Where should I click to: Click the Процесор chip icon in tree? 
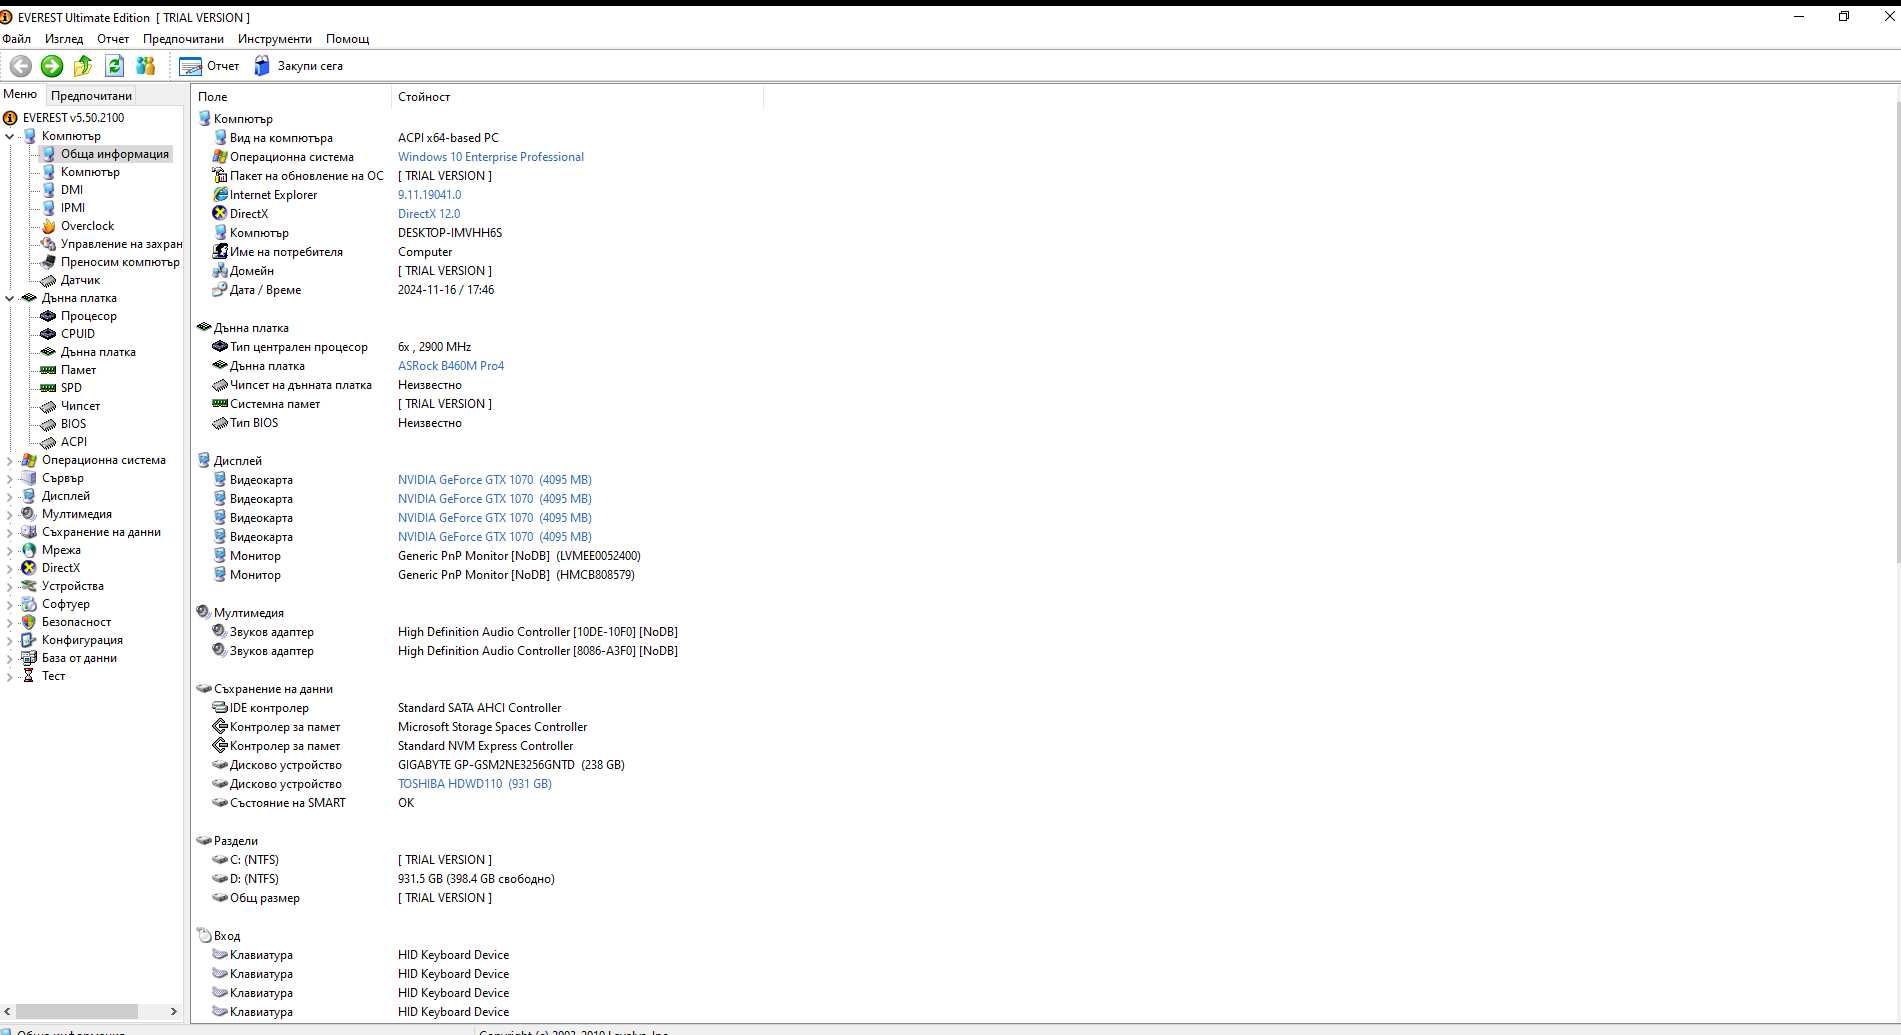click(x=48, y=316)
